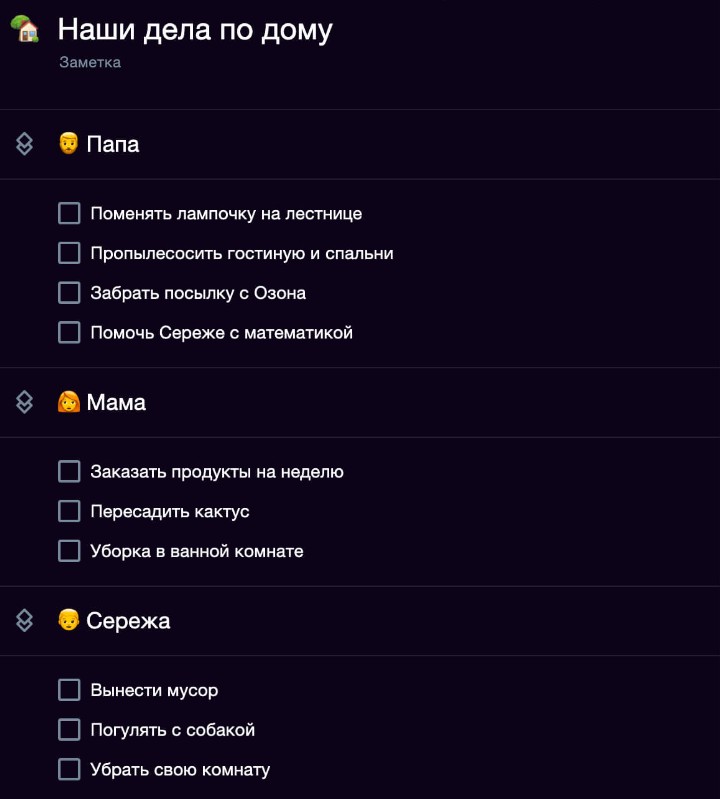The width and height of the screenshot is (720, 799).
Task: Click the note title 'Наши дела по дому'
Action: tap(195, 30)
